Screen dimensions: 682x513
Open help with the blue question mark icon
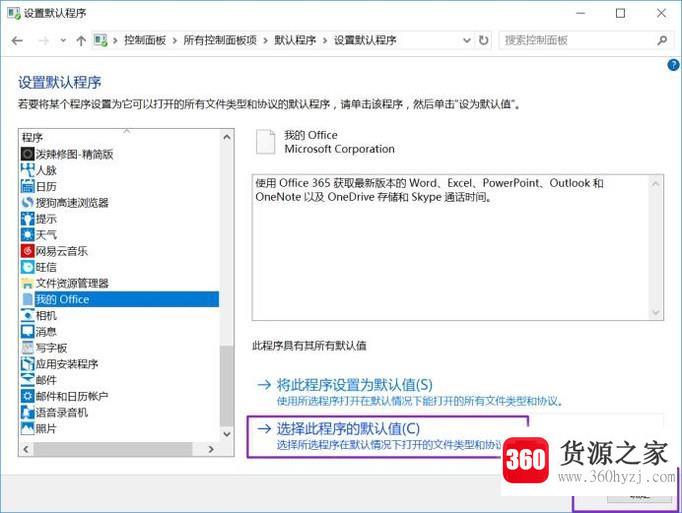[673, 65]
